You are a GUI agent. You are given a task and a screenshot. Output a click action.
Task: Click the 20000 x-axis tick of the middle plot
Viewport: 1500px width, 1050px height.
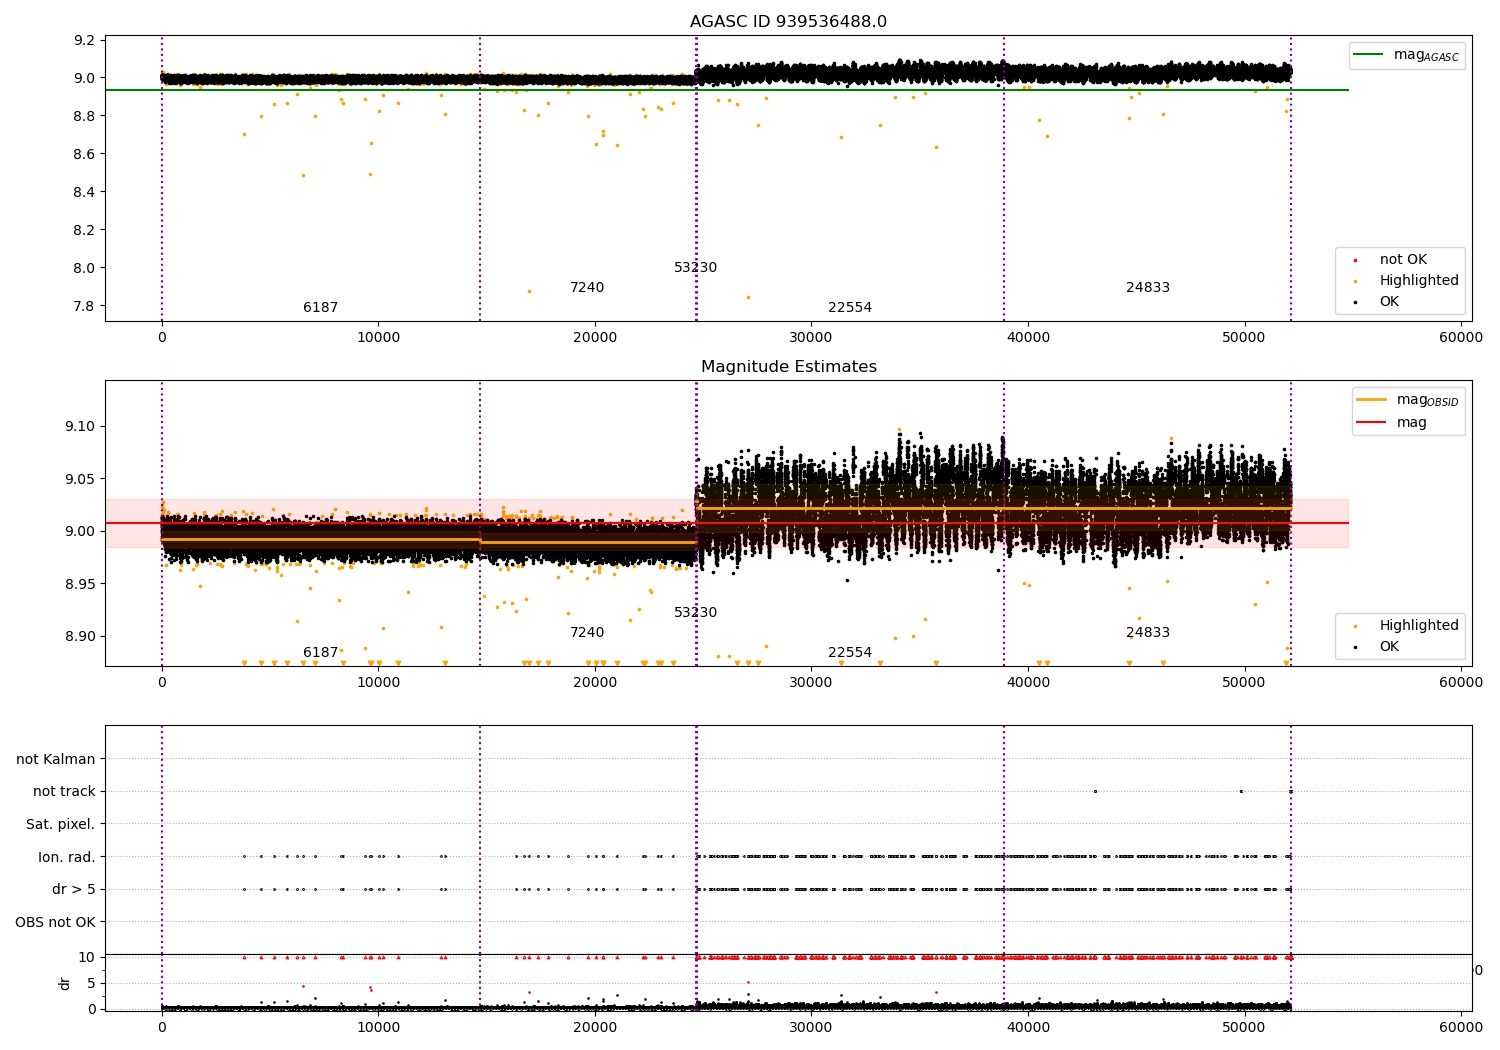tap(595, 683)
